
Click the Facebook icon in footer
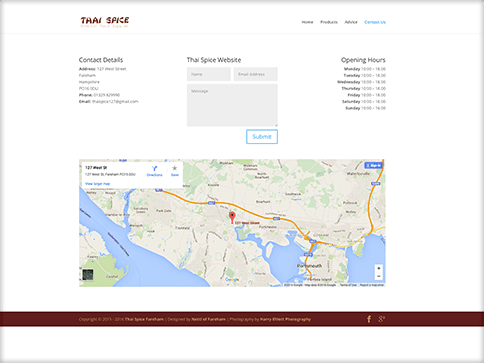pyautogui.click(x=369, y=319)
